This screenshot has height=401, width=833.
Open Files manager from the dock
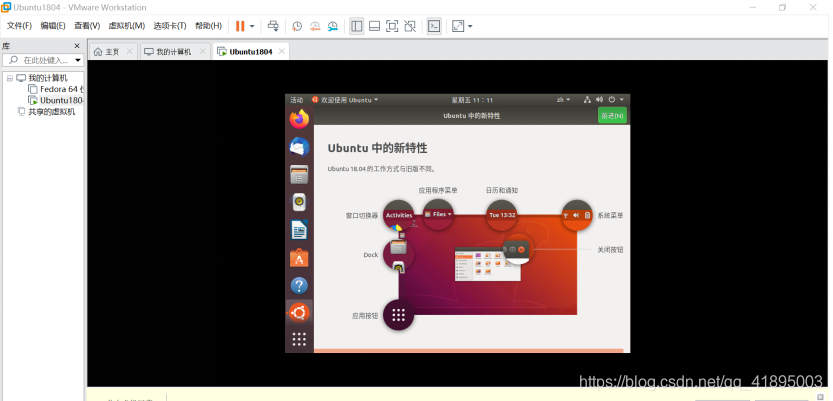[299, 174]
